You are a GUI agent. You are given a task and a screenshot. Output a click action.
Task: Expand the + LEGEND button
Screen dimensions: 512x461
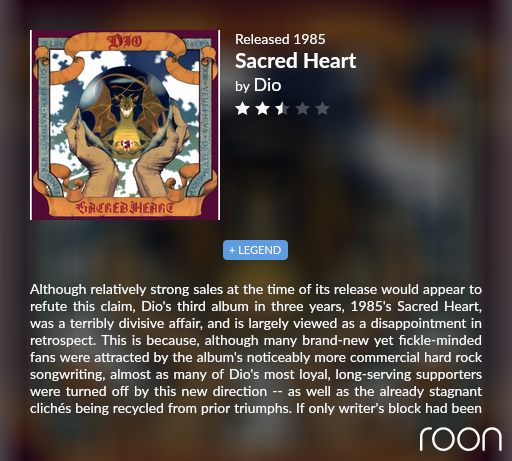(255, 250)
